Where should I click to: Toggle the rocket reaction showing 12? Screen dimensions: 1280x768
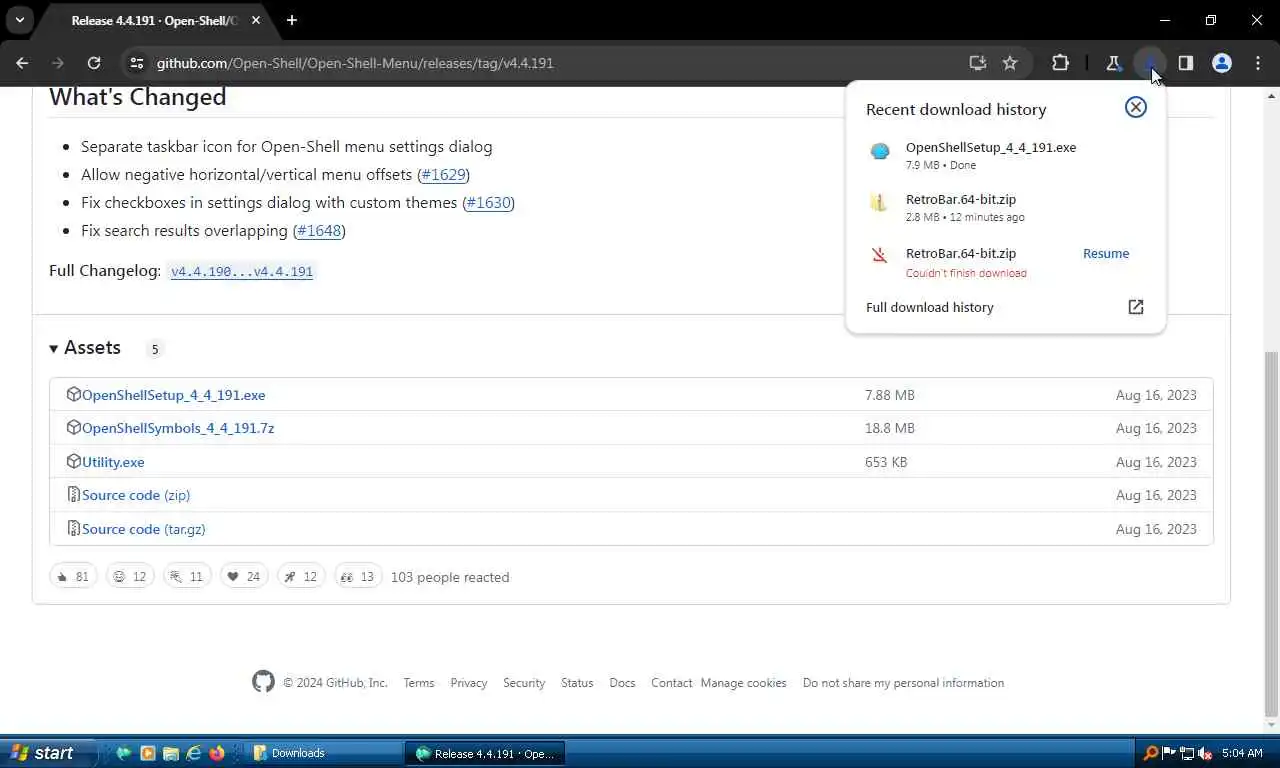tap(301, 577)
